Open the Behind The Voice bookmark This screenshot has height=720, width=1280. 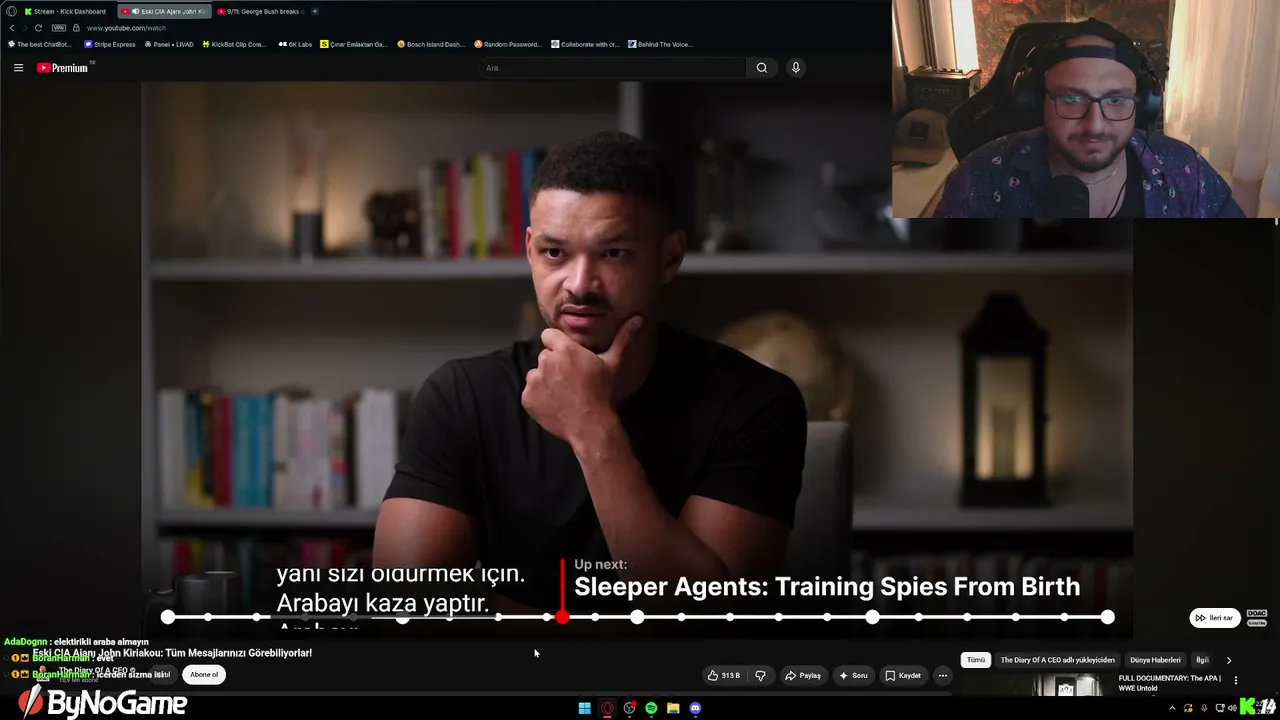point(661,44)
